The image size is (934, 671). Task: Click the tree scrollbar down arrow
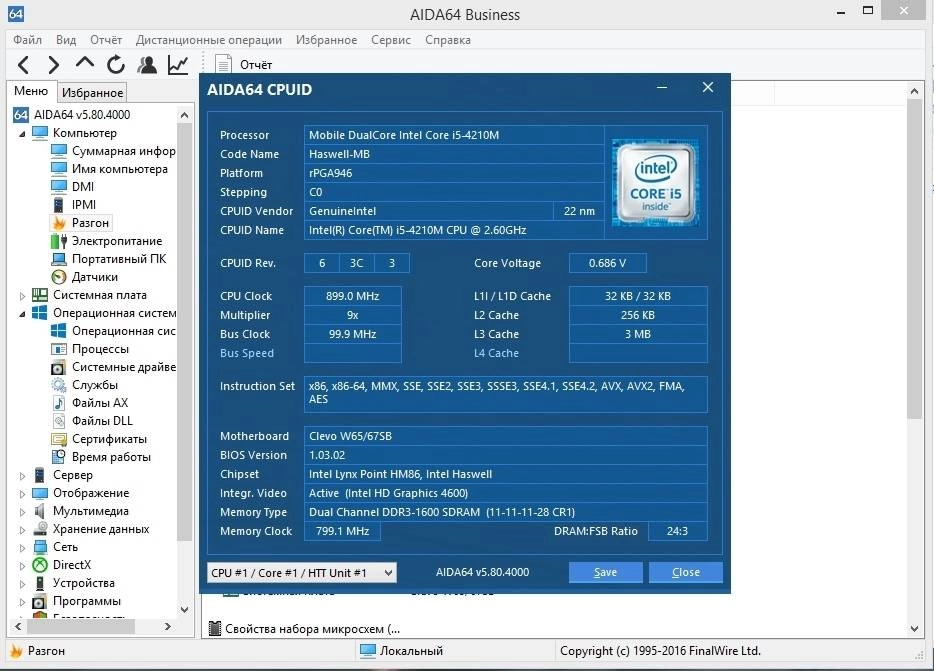coord(184,610)
